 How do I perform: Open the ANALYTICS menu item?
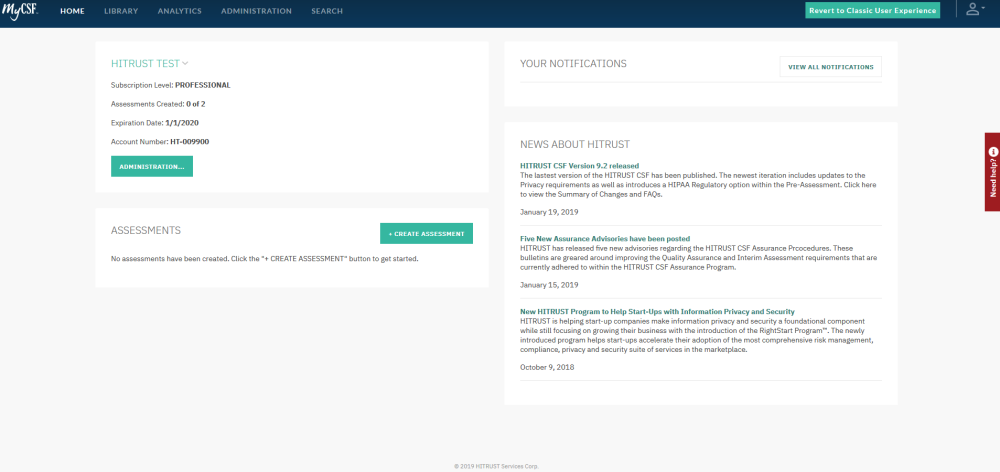tap(180, 11)
